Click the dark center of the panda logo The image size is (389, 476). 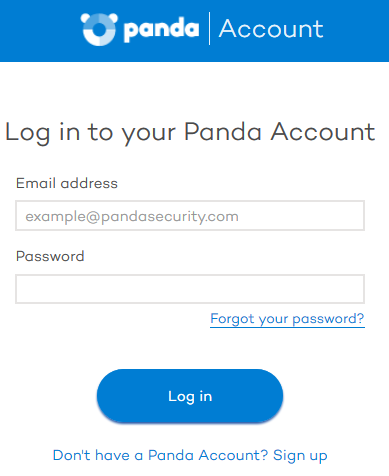click(x=99, y=30)
